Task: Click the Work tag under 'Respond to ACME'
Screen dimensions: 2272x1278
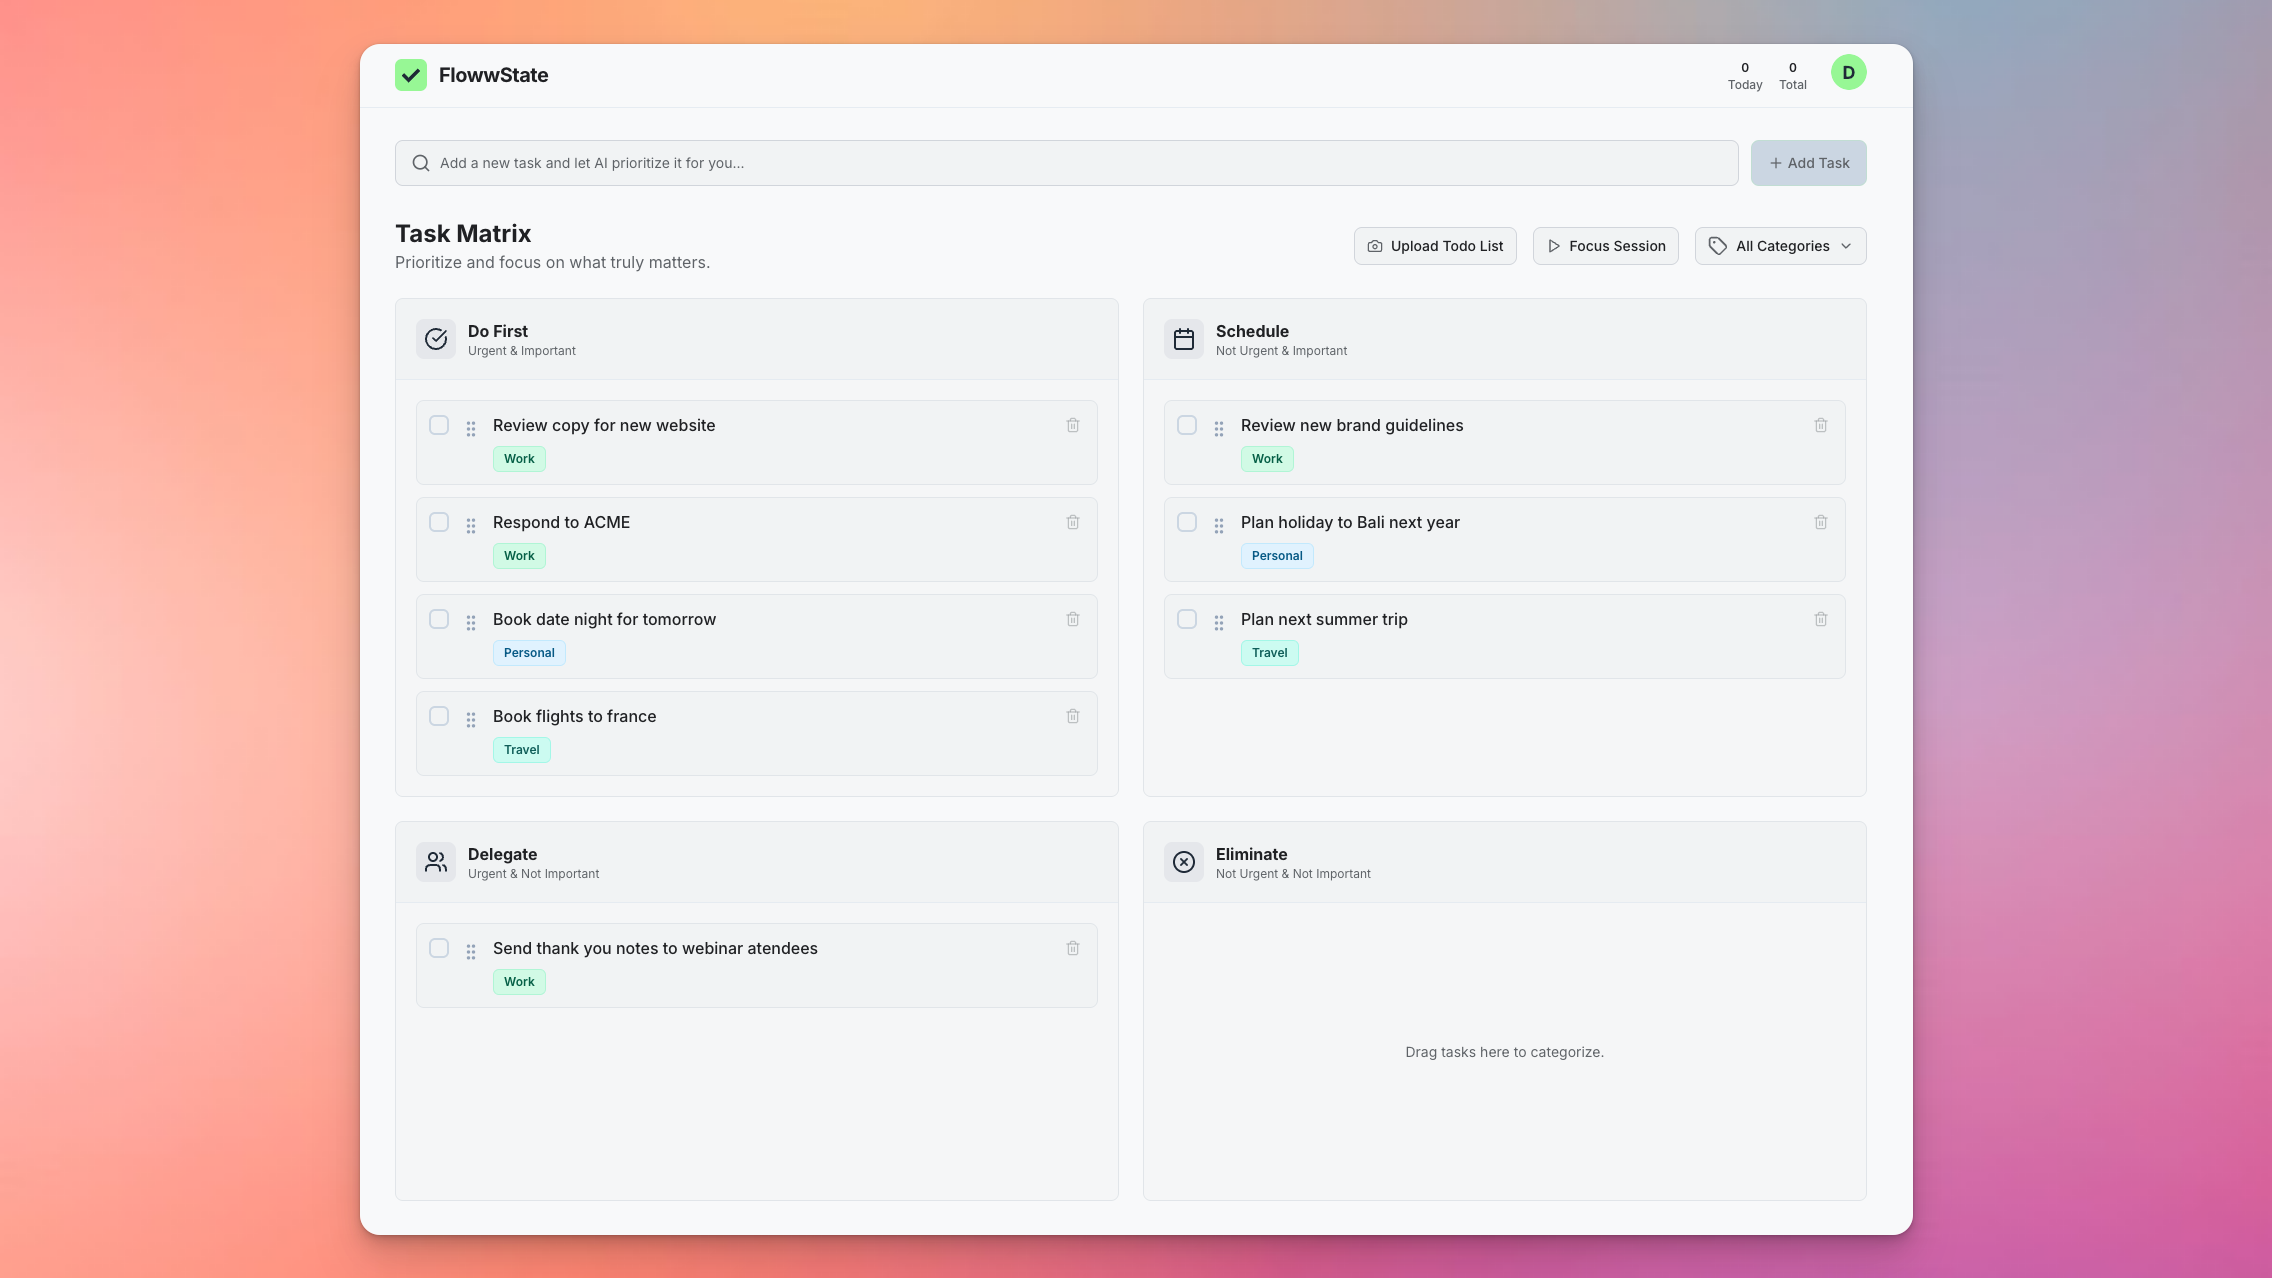Action: click(519, 556)
